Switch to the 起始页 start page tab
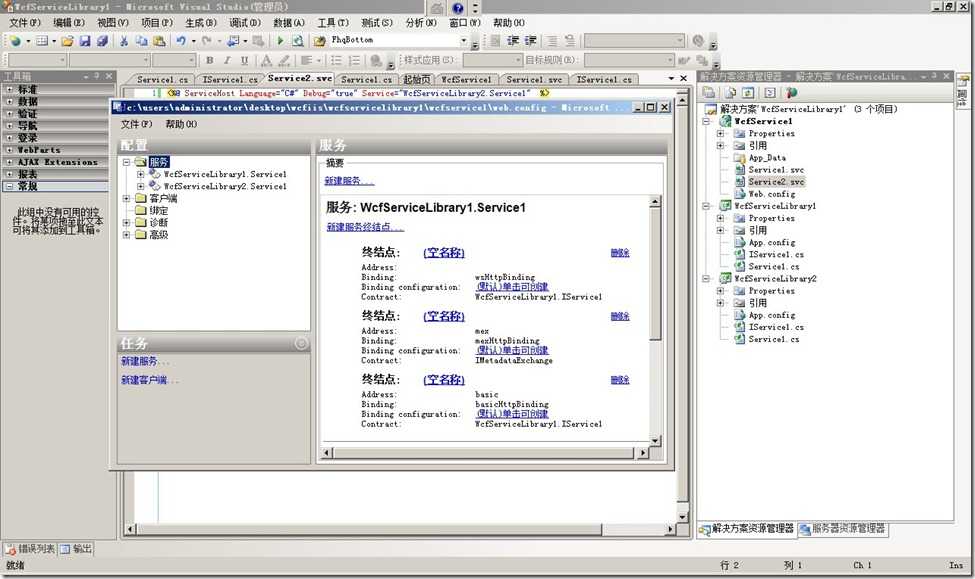The width and height of the screenshot is (975, 579). pos(416,79)
